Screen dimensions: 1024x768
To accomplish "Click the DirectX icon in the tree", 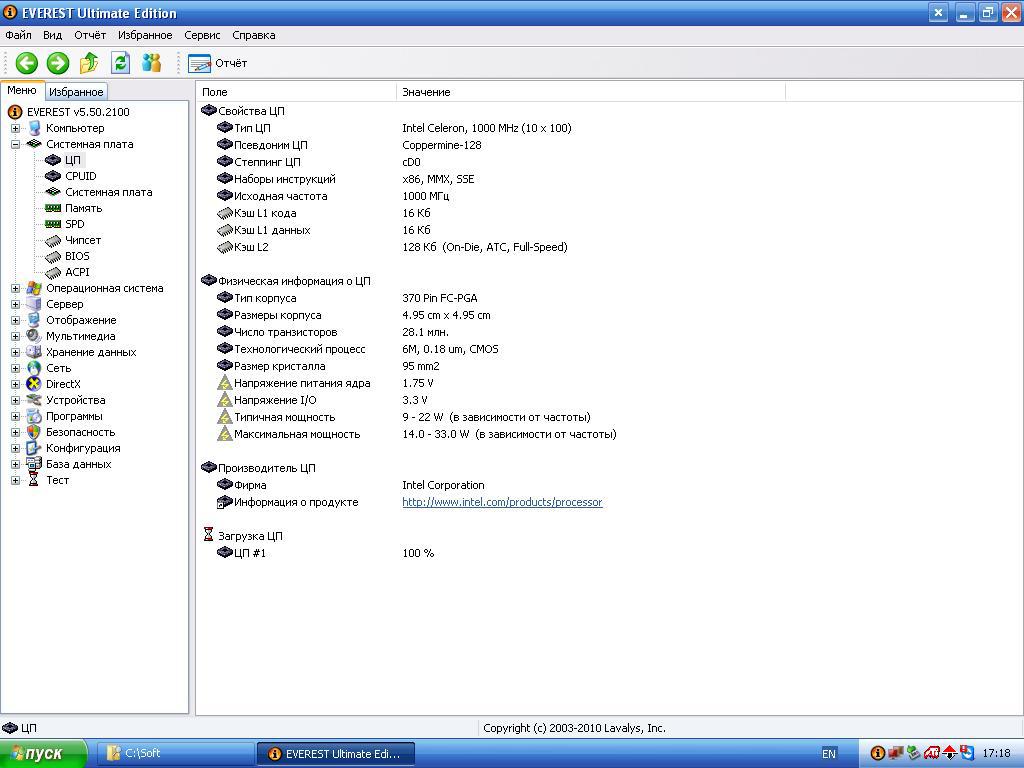I will (34, 384).
